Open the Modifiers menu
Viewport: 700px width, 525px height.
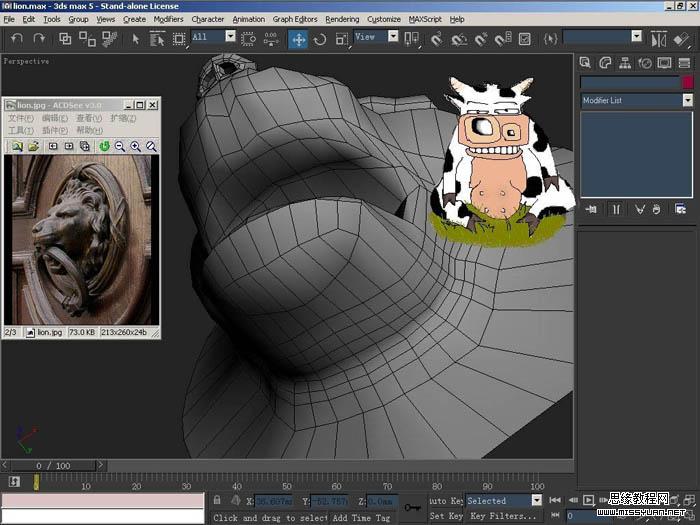(168, 19)
